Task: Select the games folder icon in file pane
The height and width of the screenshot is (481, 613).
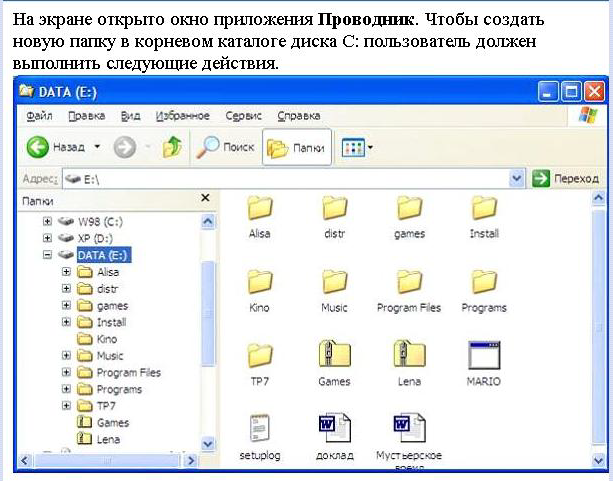Action: tap(409, 208)
